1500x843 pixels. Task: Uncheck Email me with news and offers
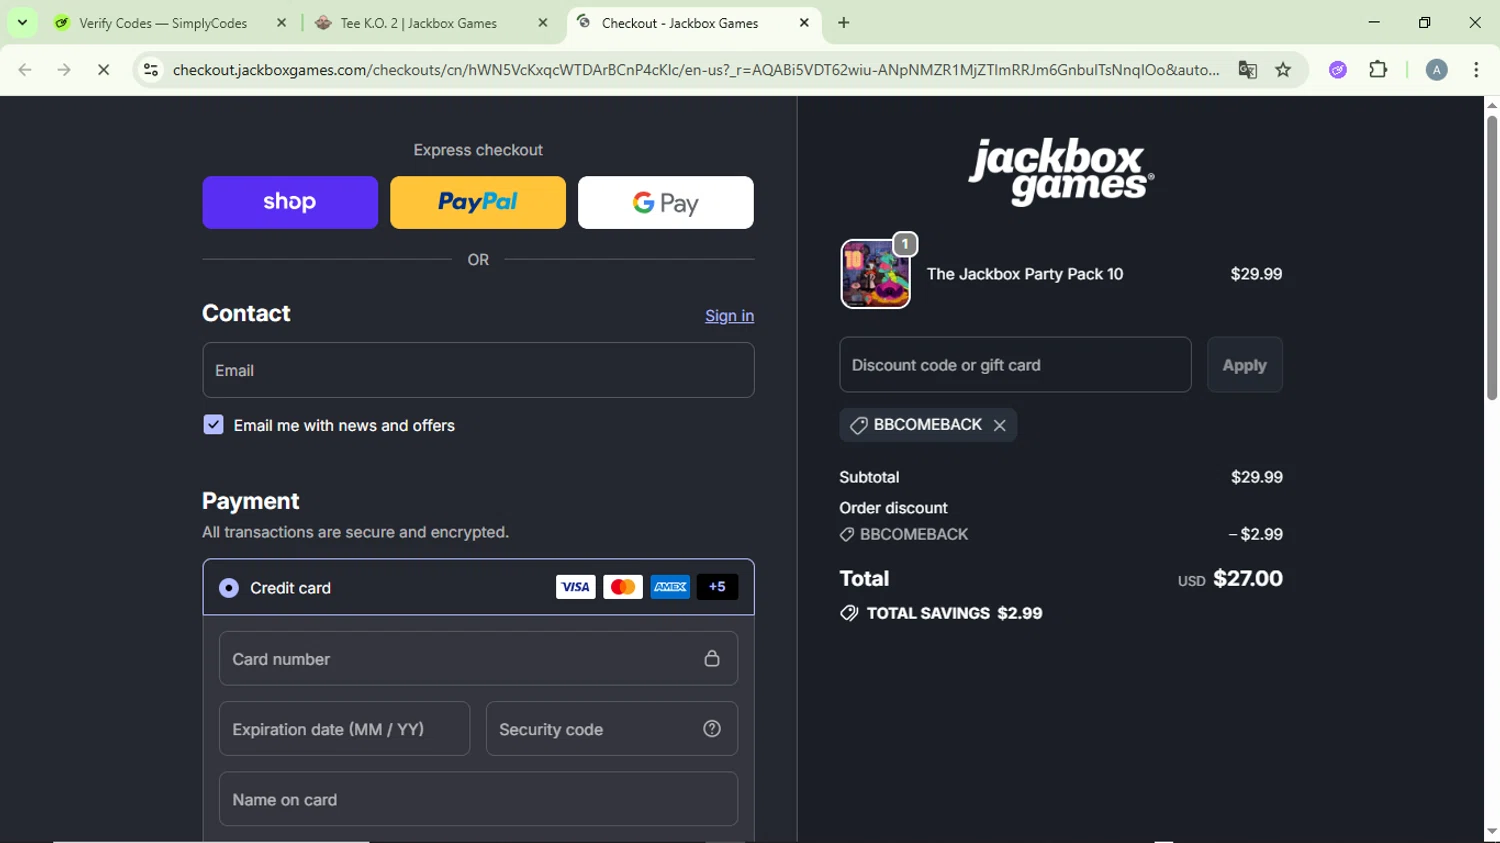tap(213, 425)
